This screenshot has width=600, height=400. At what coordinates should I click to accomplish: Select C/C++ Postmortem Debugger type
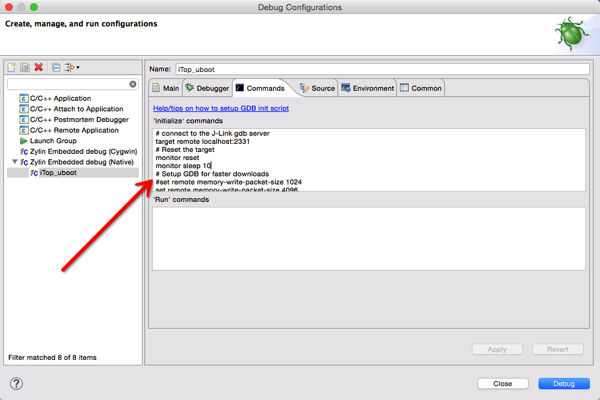pos(79,120)
